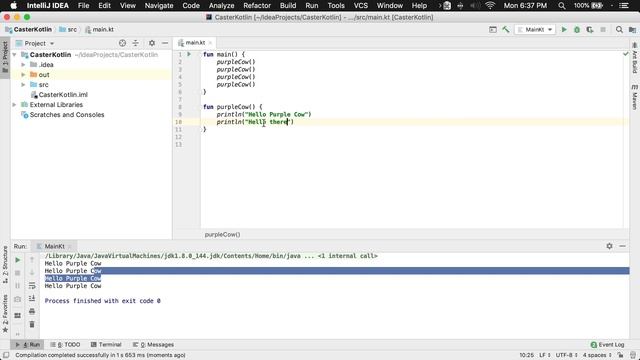Open the Event Log
This screenshot has width=640, height=360.
pyautogui.click(x=607, y=345)
